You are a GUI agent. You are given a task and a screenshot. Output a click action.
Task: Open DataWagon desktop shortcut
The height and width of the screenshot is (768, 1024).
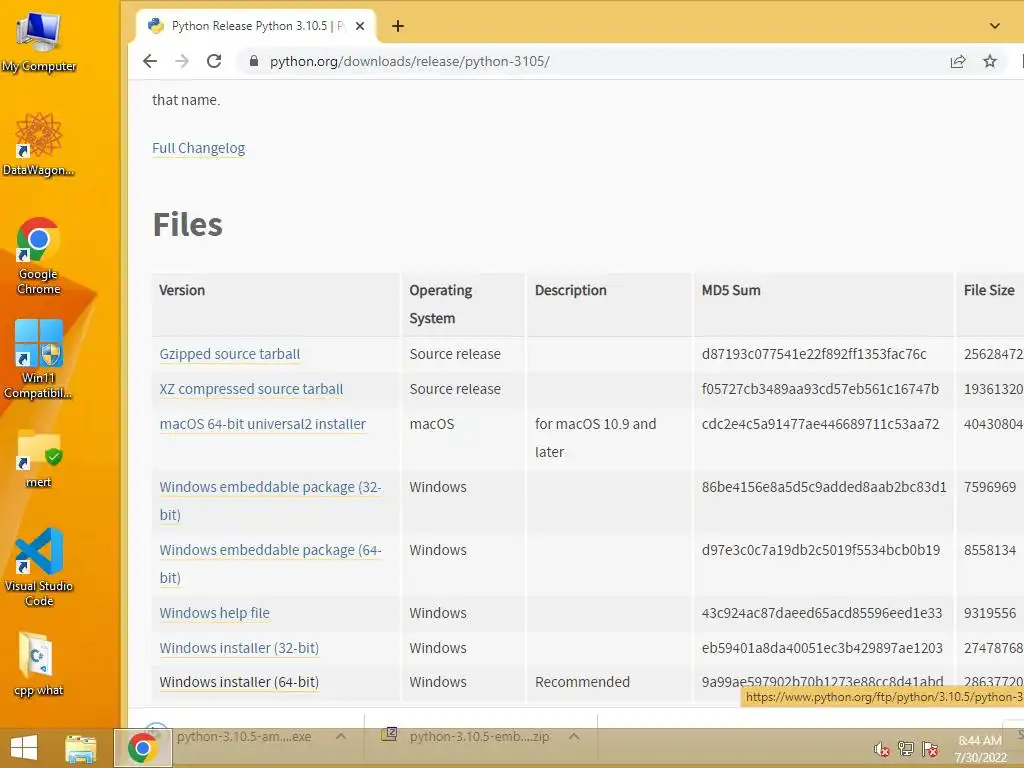pyautogui.click(x=39, y=144)
